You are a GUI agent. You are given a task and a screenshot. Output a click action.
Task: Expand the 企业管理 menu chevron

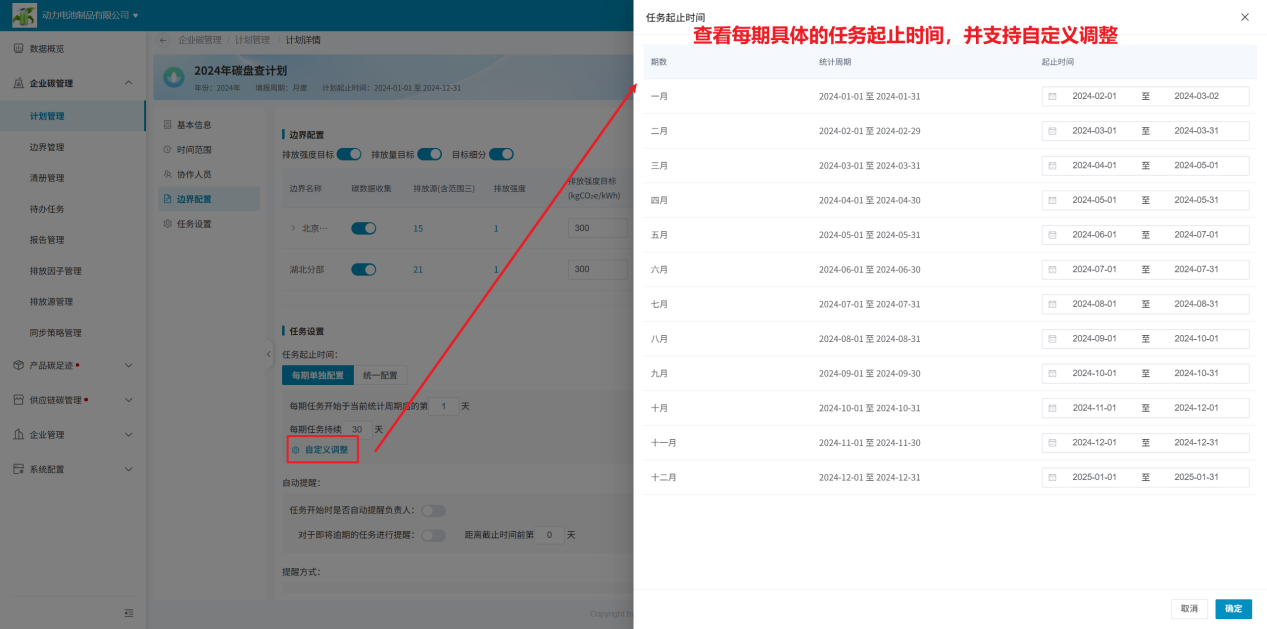128,435
